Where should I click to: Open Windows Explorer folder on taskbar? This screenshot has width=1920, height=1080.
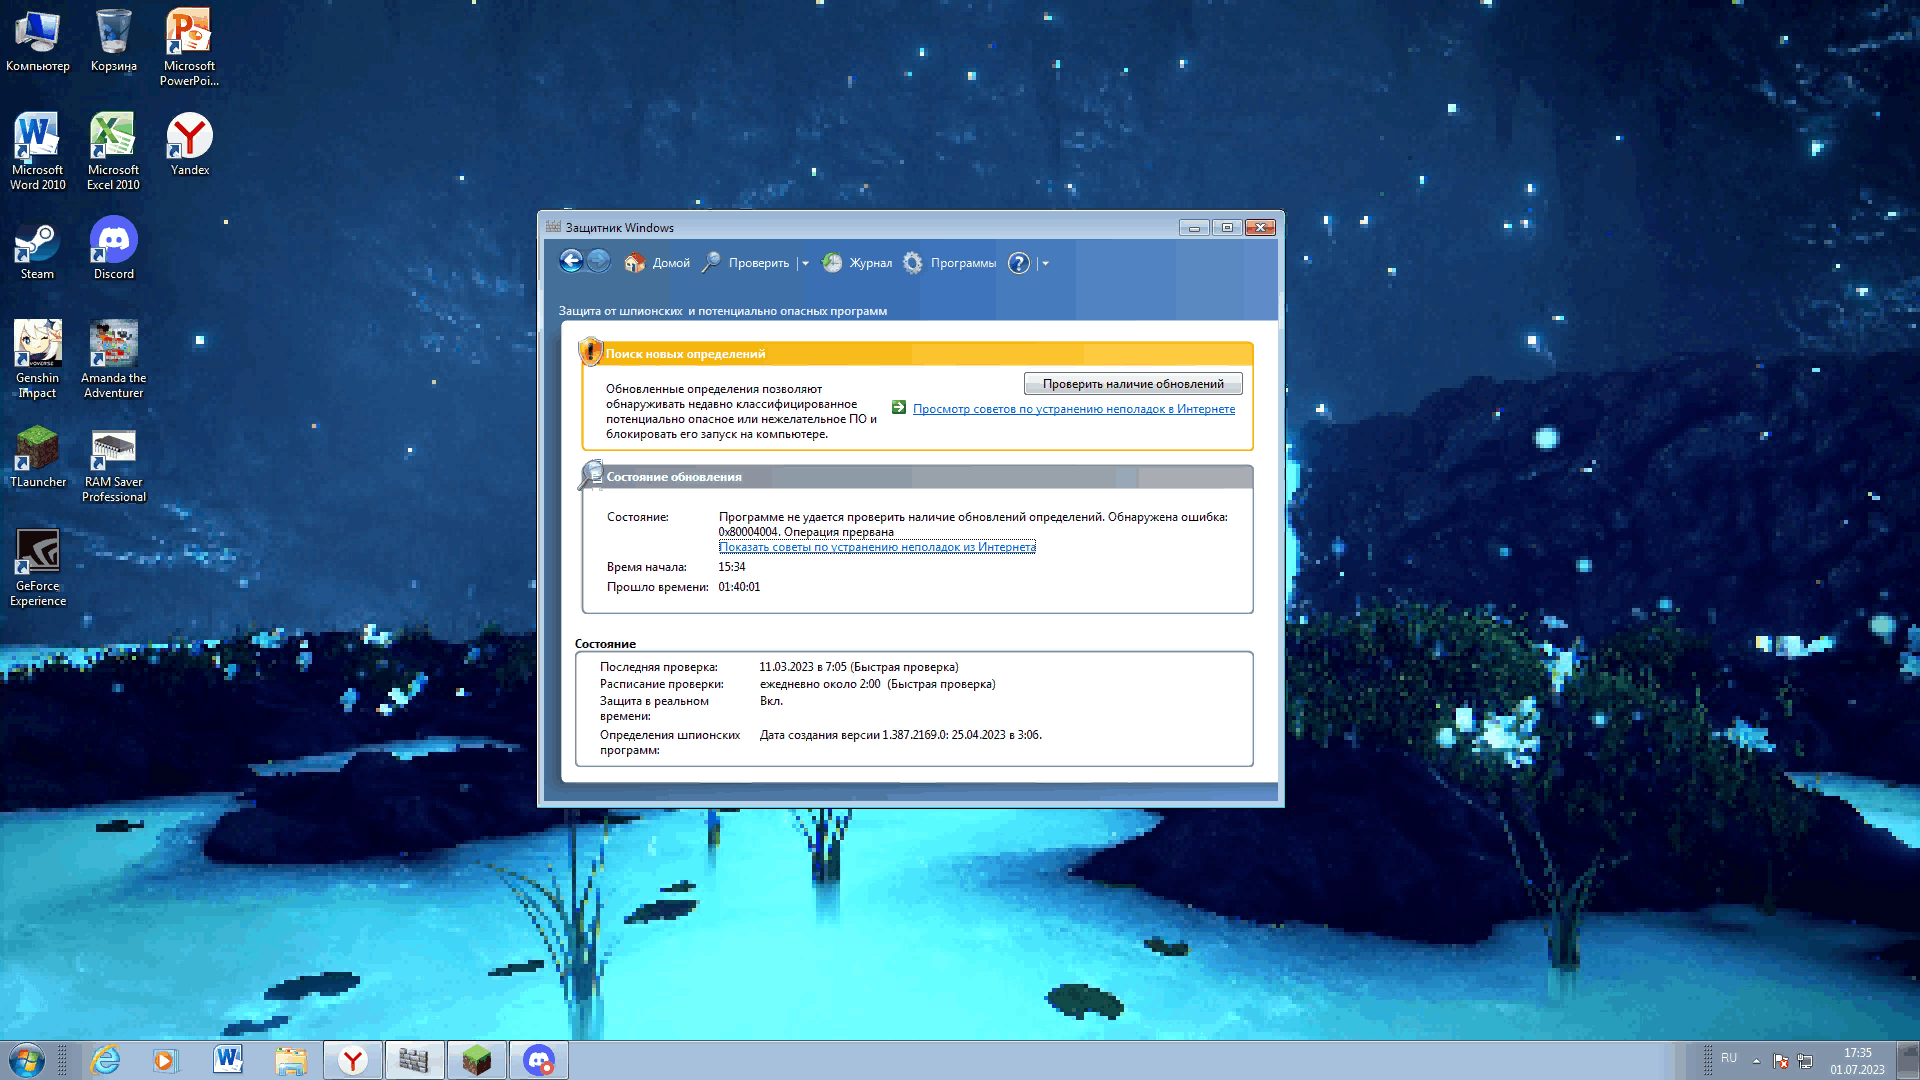click(x=290, y=1060)
